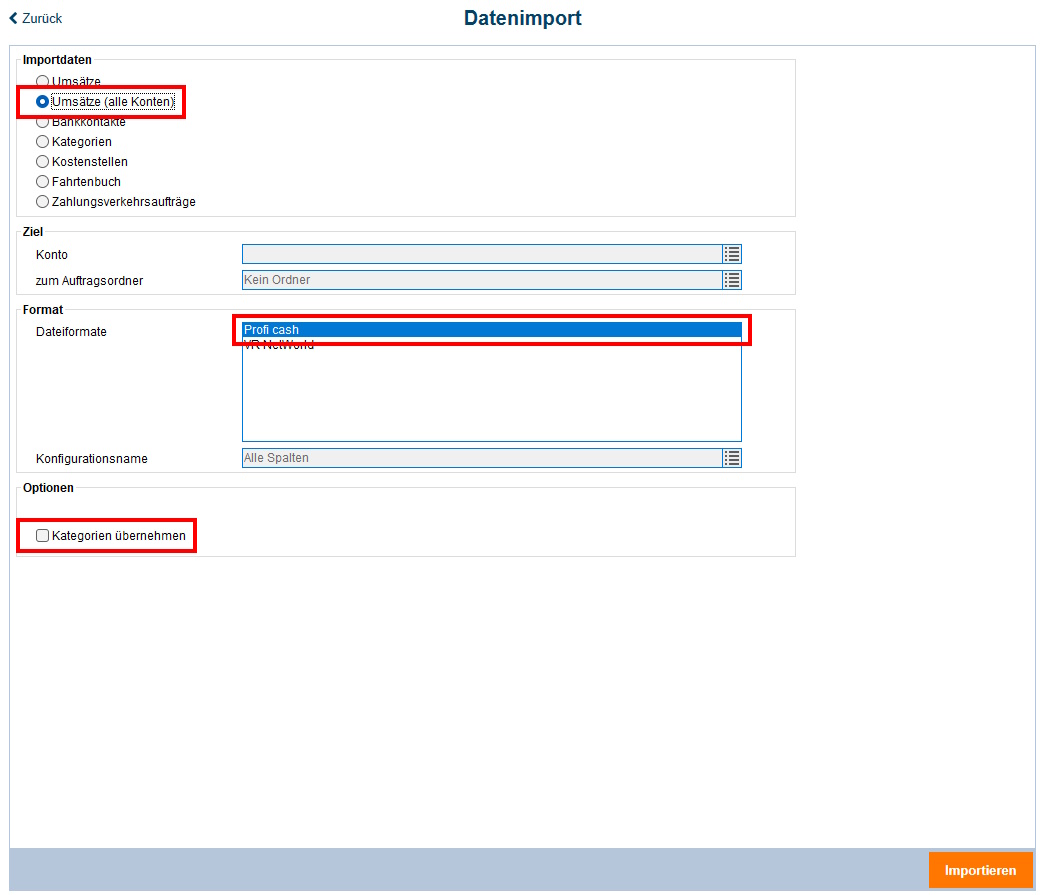
Task: Open the Konto selection list icon
Action: click(732, 255)
